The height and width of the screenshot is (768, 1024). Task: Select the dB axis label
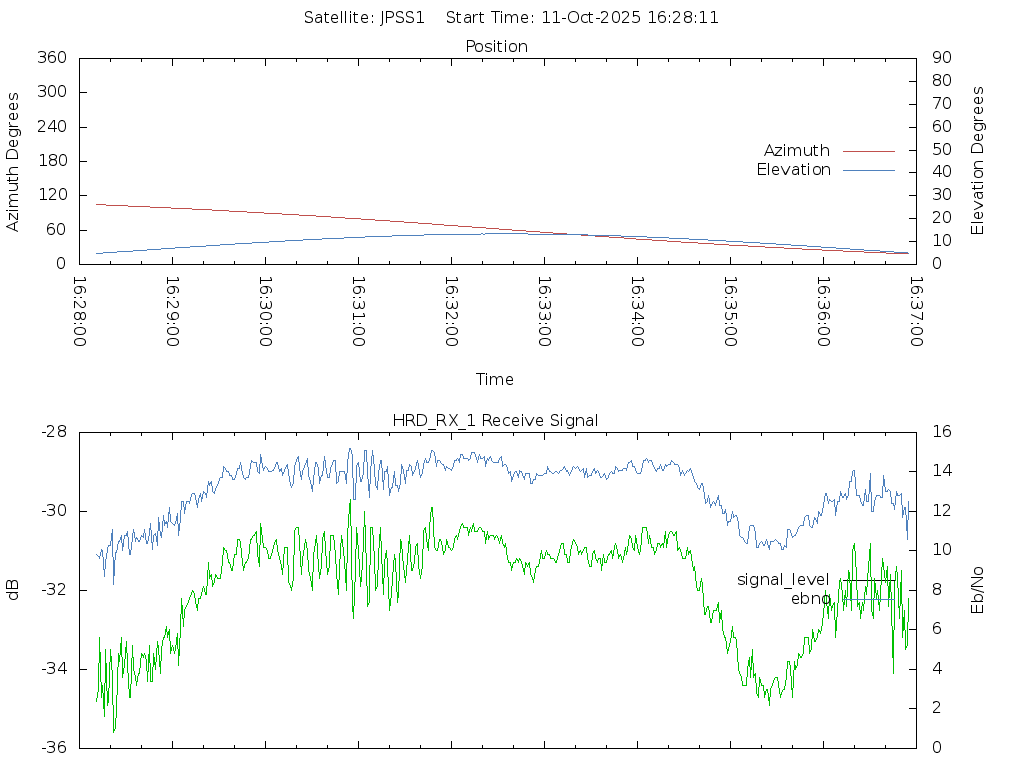14,590
